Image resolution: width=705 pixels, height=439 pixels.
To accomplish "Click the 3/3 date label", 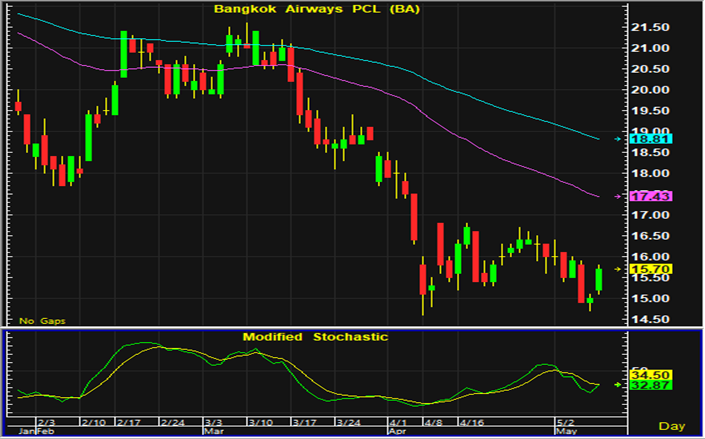I will (214, 423).
